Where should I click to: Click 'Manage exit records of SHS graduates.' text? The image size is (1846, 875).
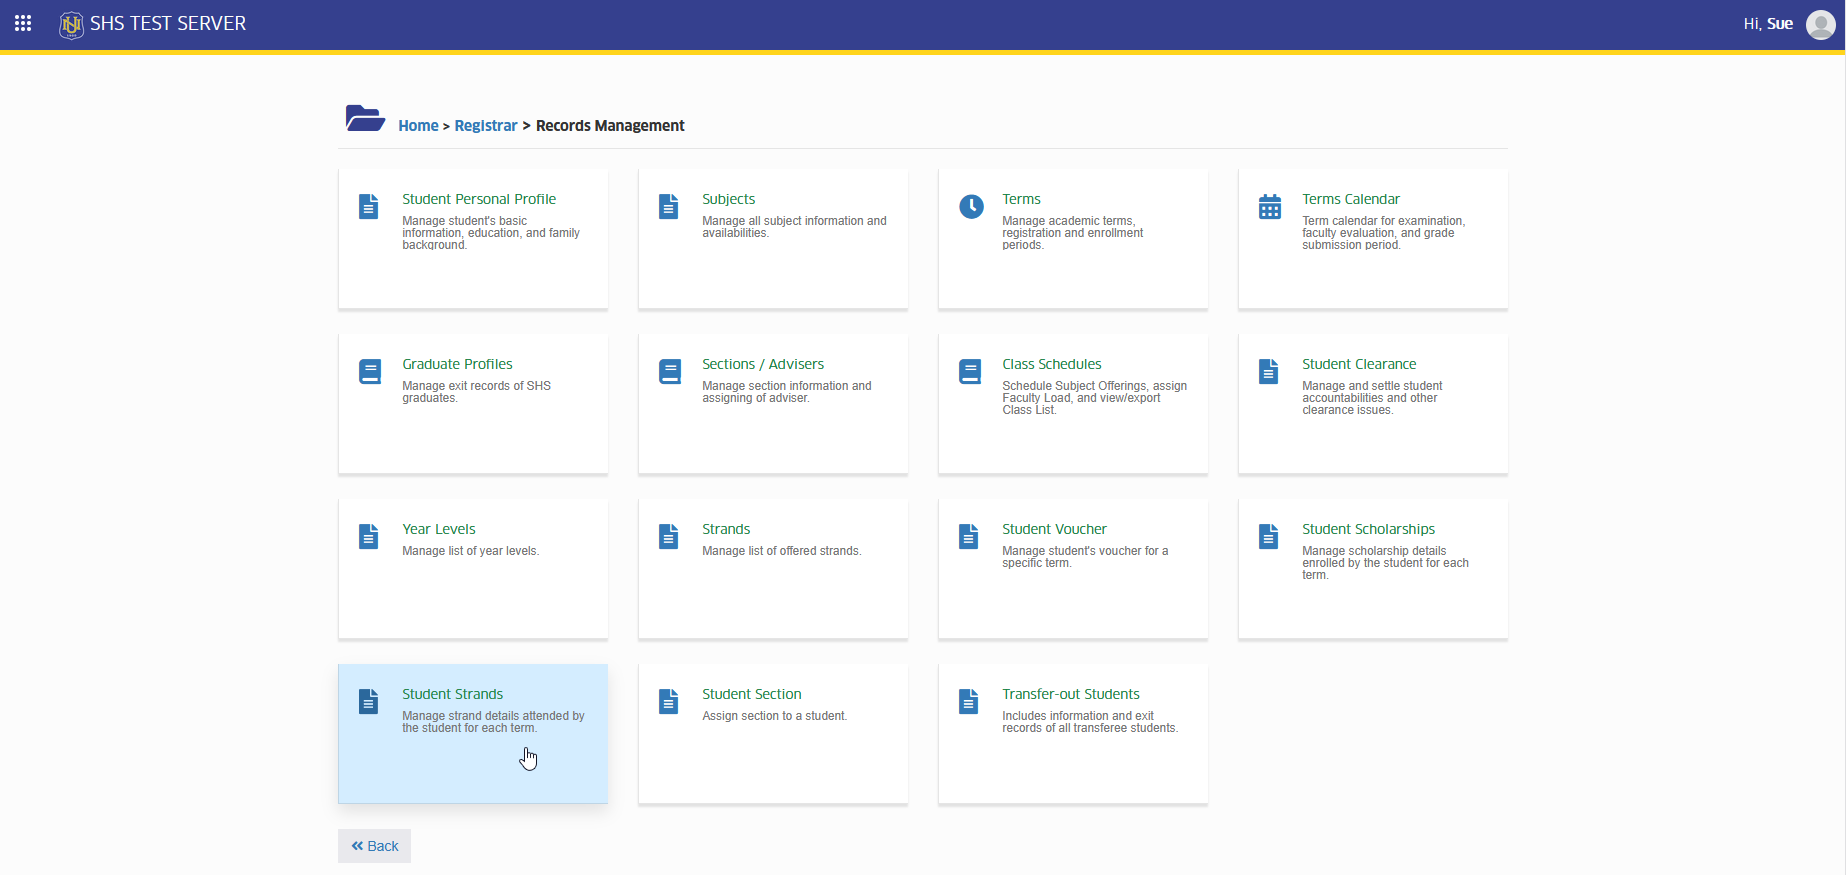pos(476,392)
